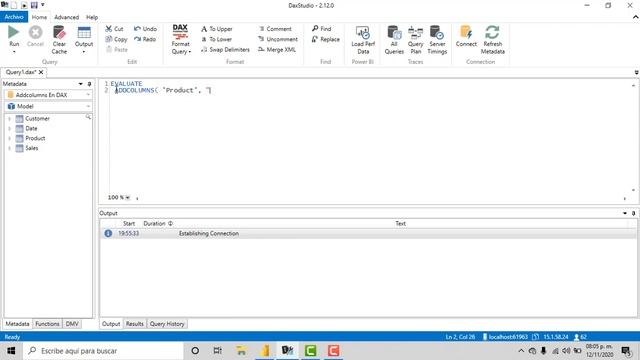Screen dimensions: 640x360
Task: Sort output by the Duration column
Action: click(x=158, y=224)
